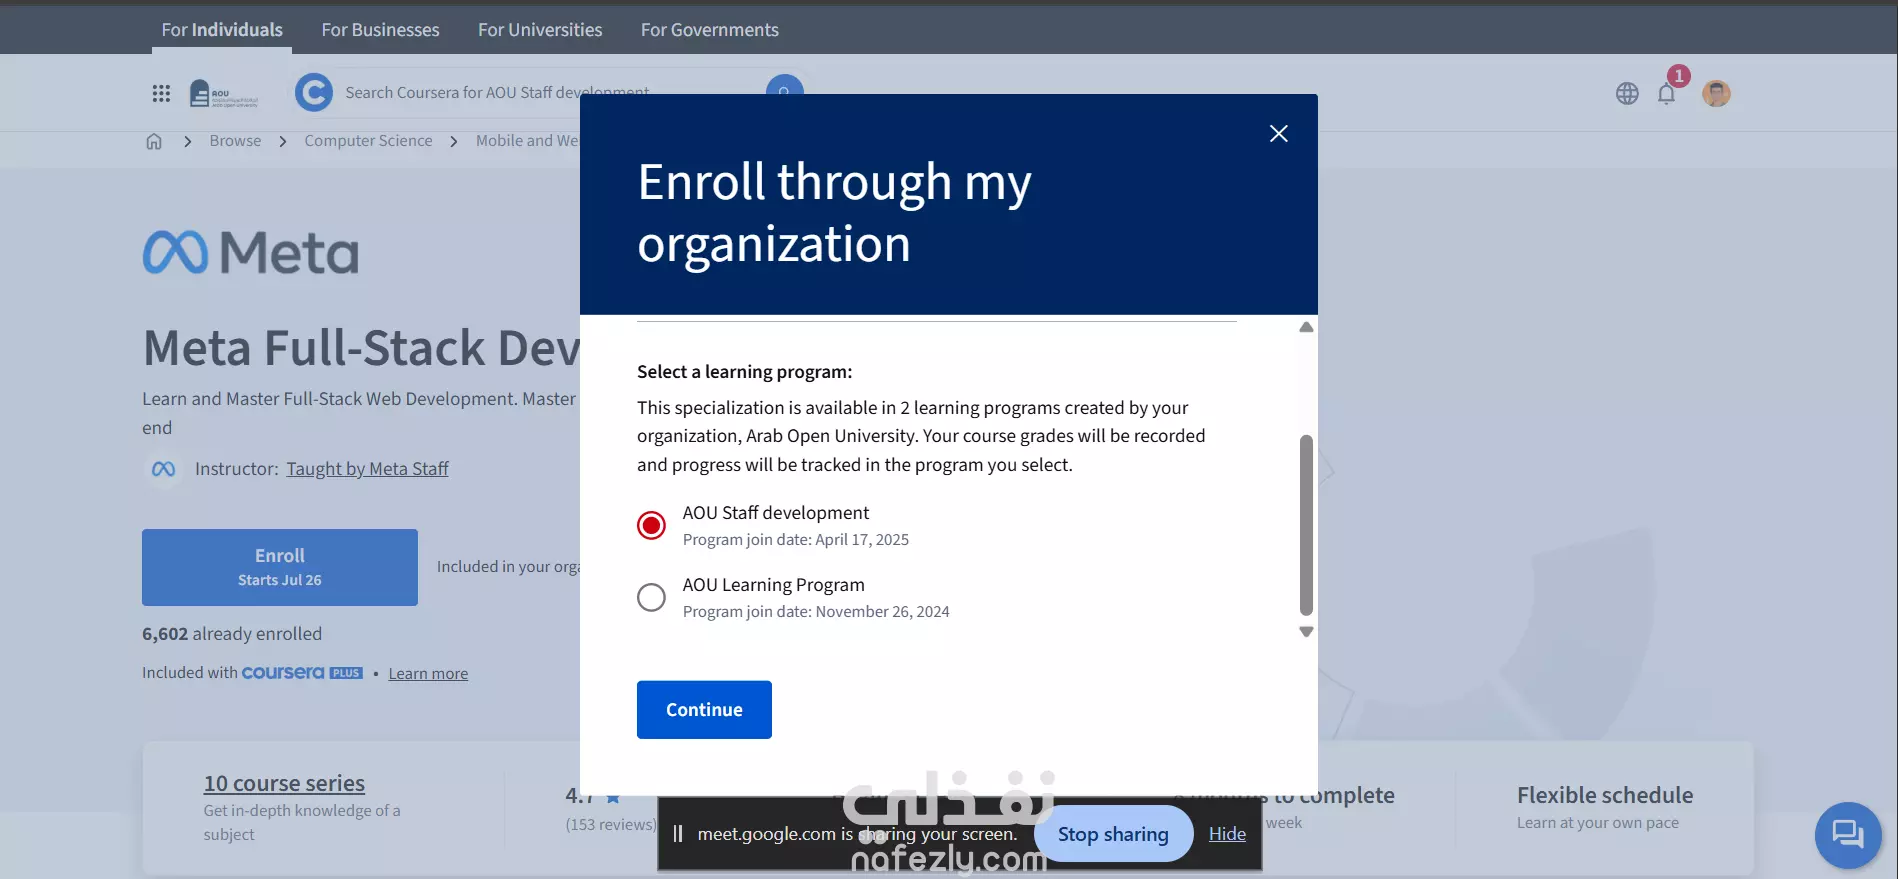Image resolution: width=1898 pixels, height=879 pixels.
Task: Open the 10 course series link
Action: click(284, 784)
